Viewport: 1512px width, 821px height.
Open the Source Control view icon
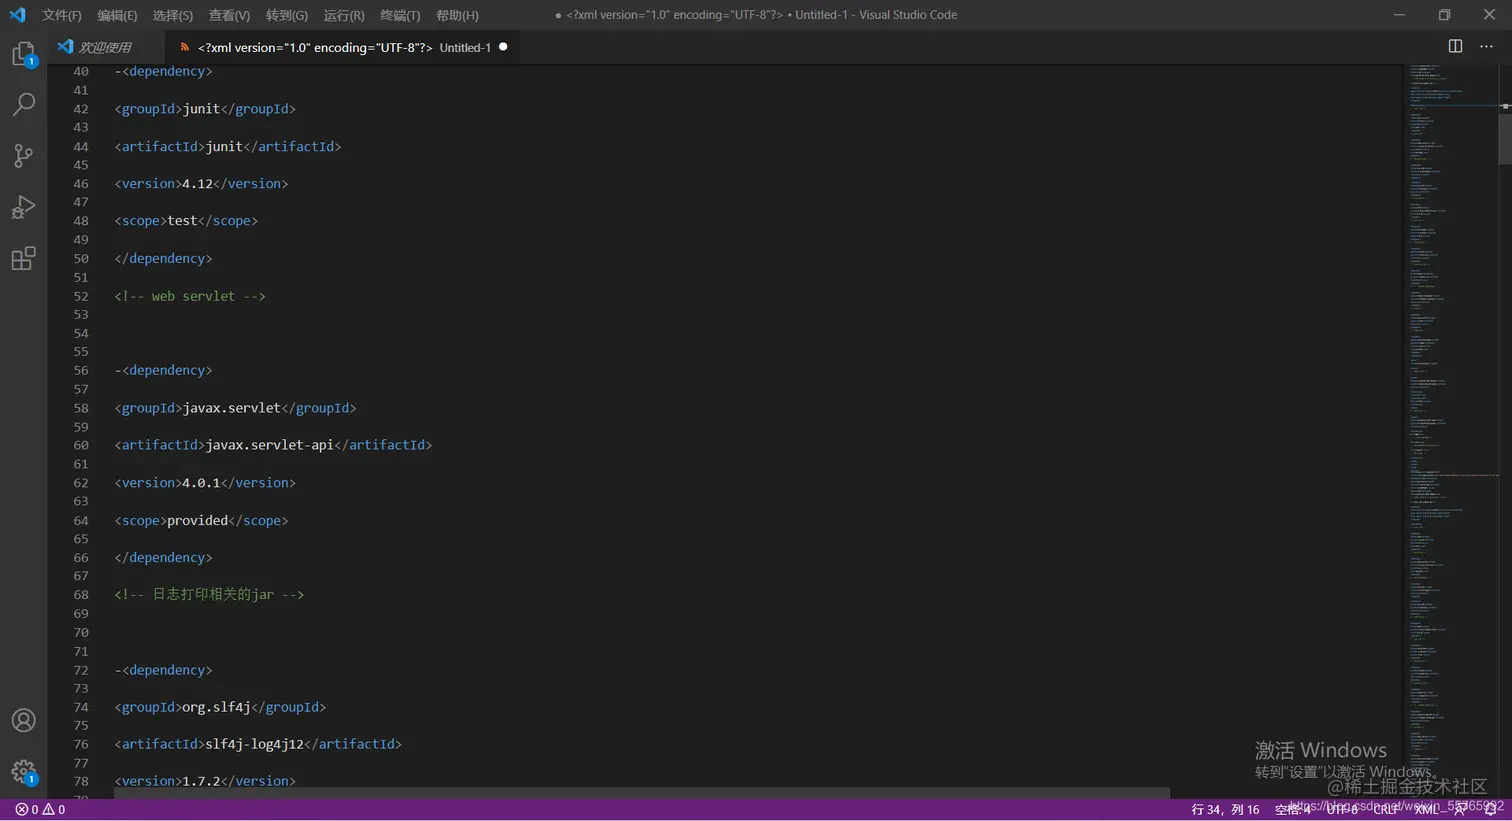23,155
